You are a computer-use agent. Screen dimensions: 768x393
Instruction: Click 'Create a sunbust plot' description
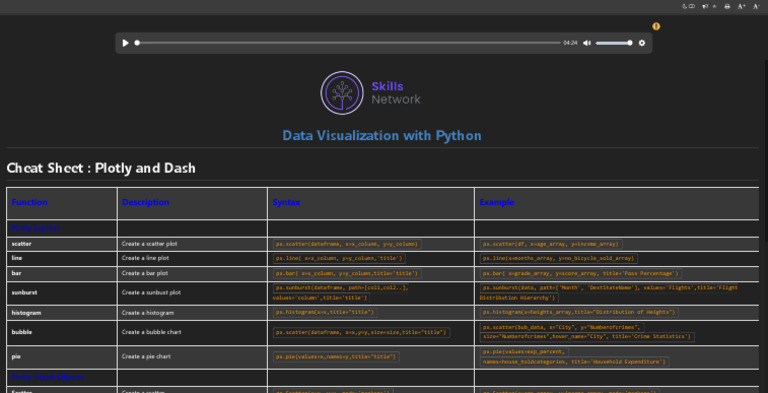click(x=151, y=293)
